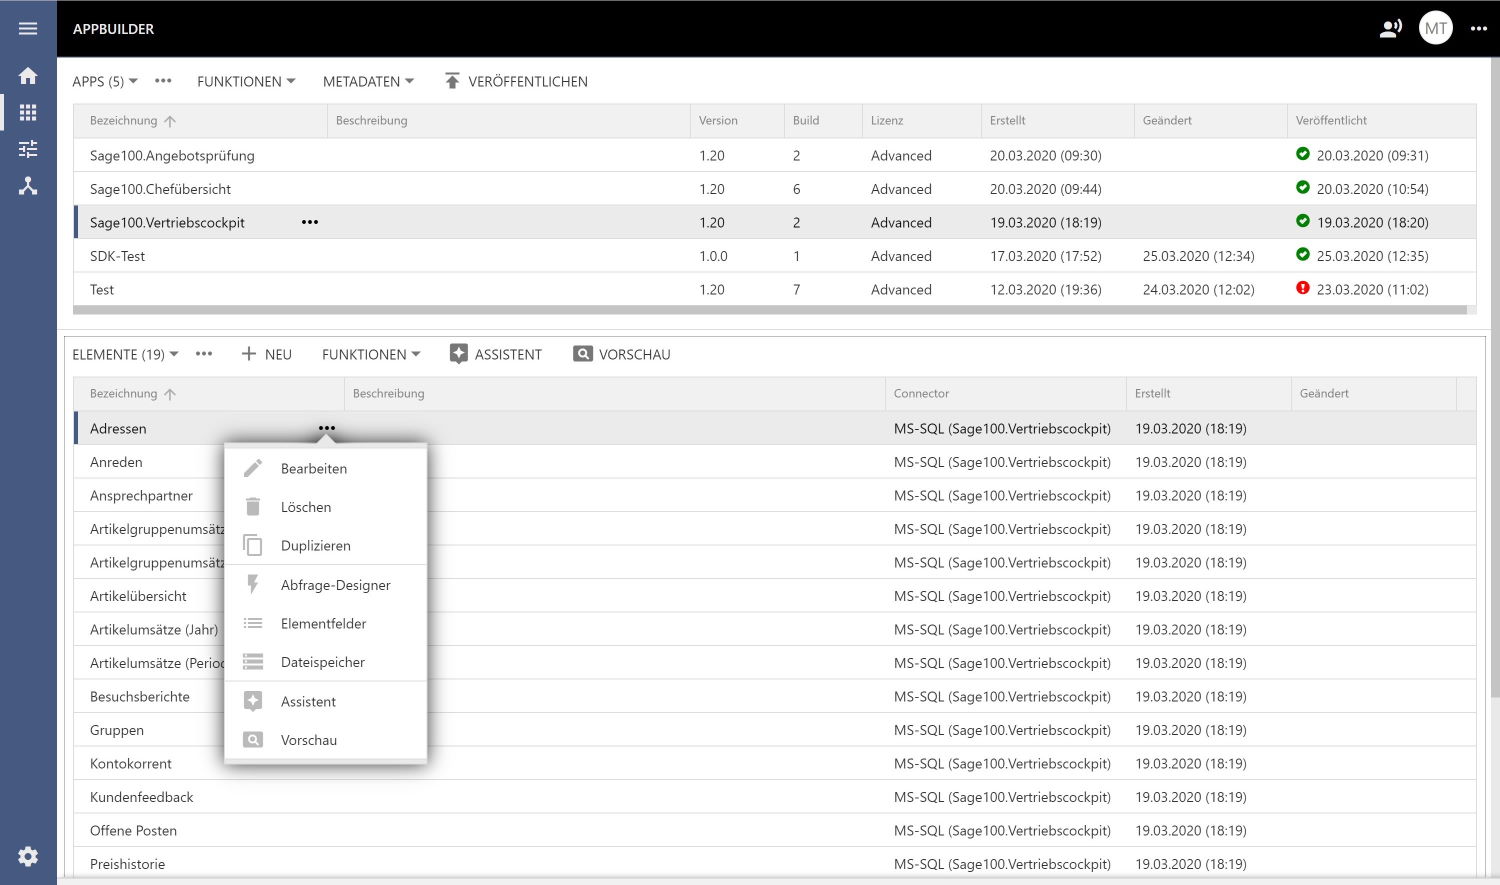
Task: Go to Home in the sidebar
Action: coord(28,76)
